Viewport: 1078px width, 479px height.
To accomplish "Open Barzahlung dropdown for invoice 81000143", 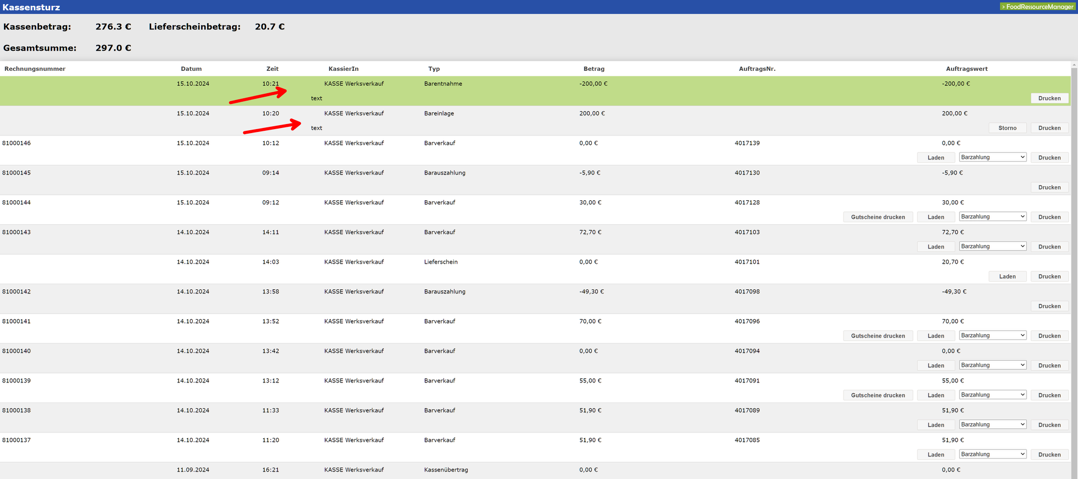I will click(992, 246).
